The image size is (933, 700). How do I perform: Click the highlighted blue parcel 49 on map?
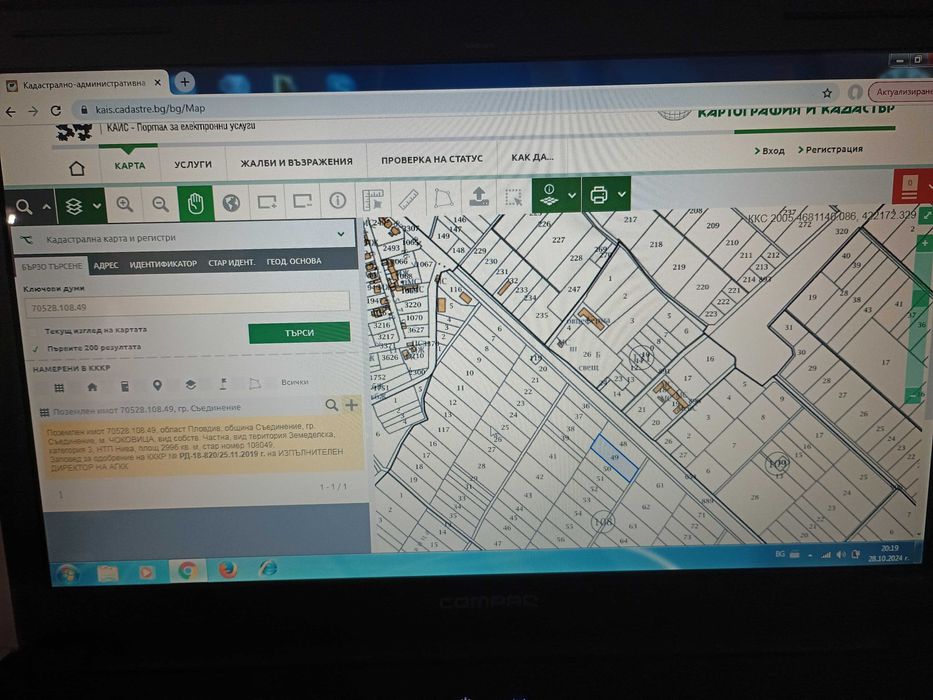(615, 458)
